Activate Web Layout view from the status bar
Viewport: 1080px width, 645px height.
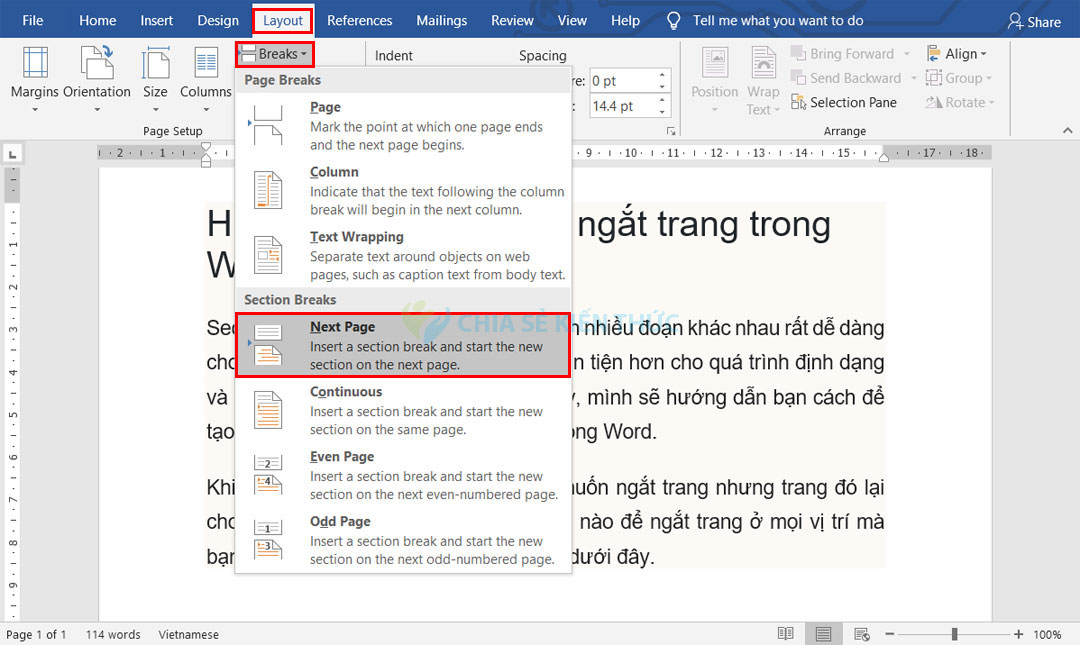point(861,633)
